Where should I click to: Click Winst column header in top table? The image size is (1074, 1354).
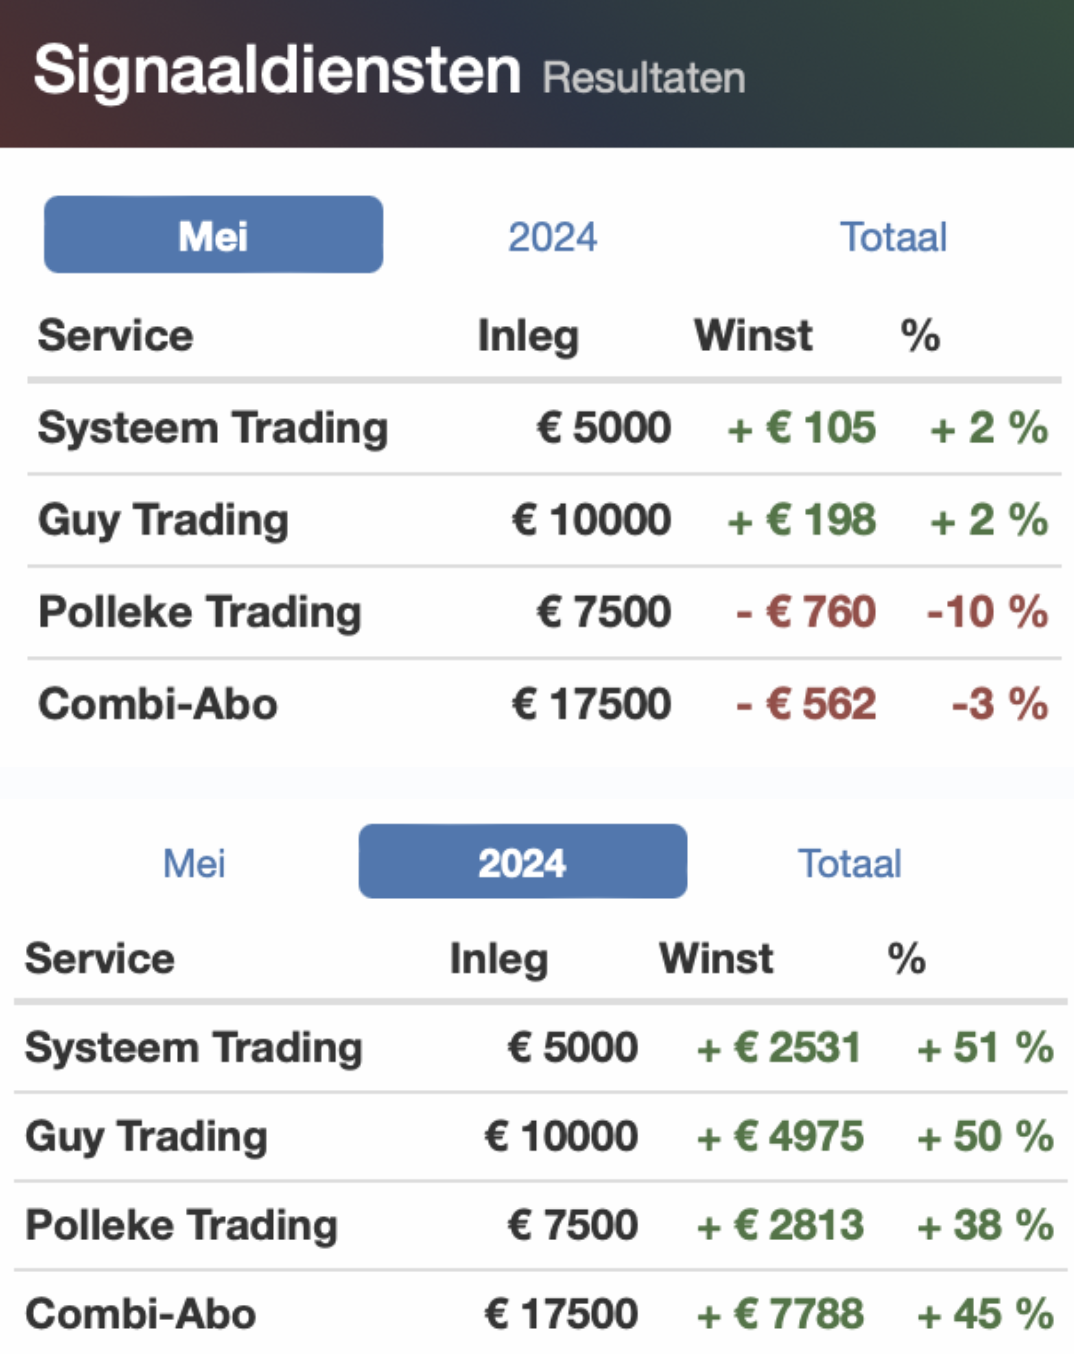point(753,335)
